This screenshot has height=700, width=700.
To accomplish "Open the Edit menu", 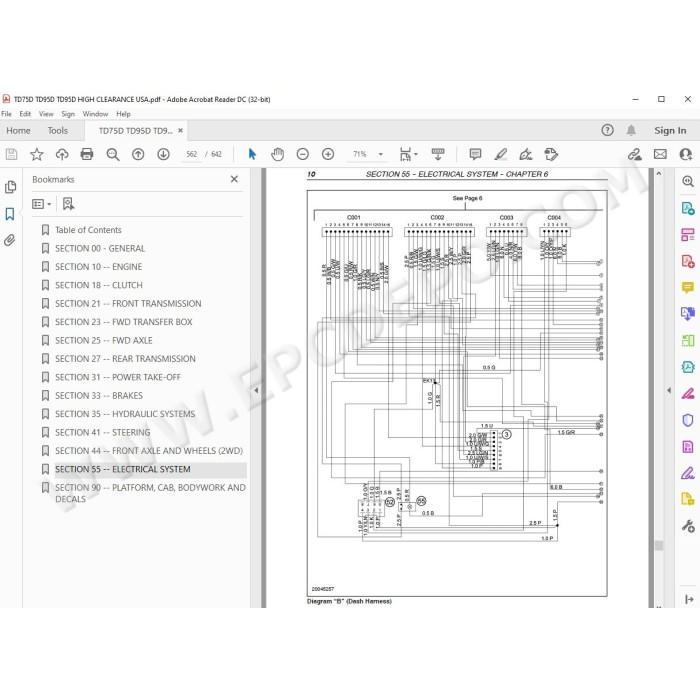I will (x=25, y=114).
